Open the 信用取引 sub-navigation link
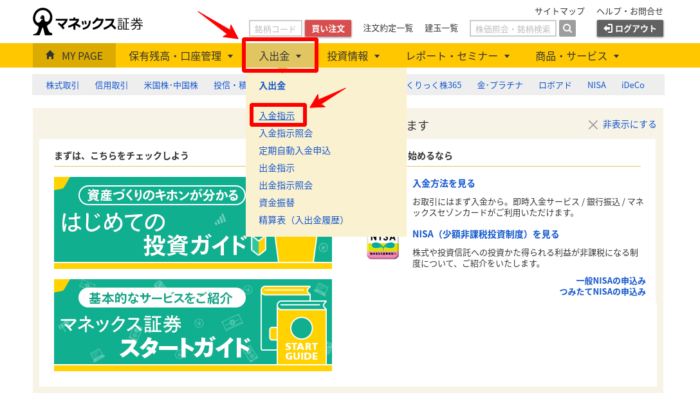The width and height of the screenshot is (700, 395). point(111,85)
